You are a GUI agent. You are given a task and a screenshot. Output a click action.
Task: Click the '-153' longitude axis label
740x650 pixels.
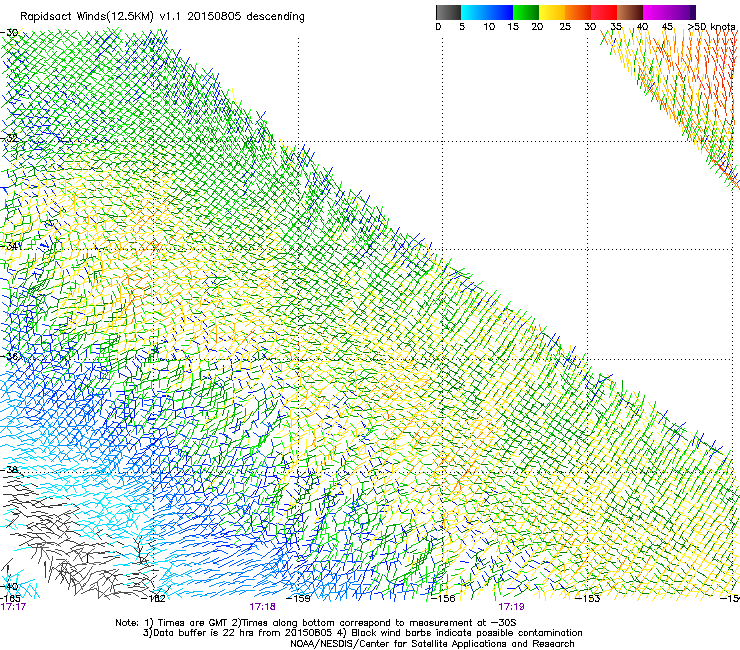588,599
